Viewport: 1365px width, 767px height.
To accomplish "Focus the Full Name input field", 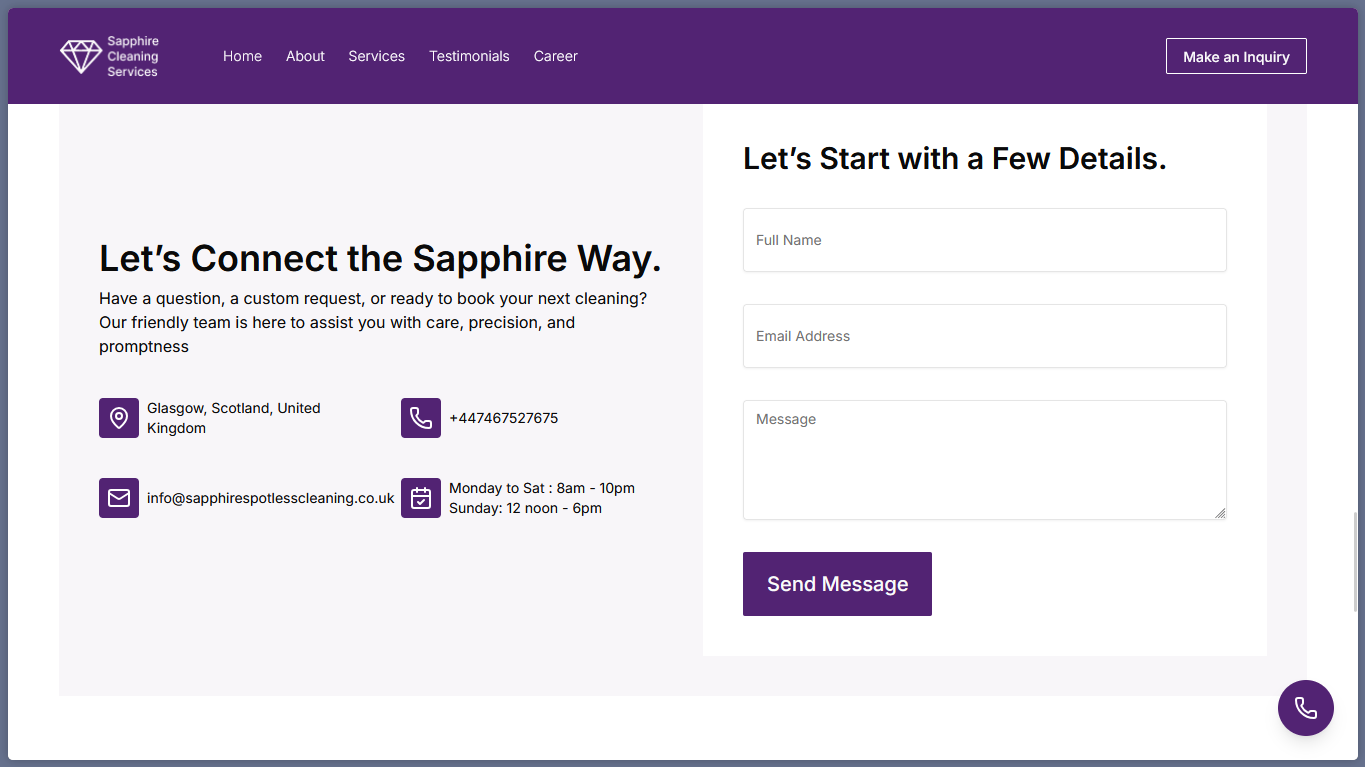I will click(x=984, y=240).
